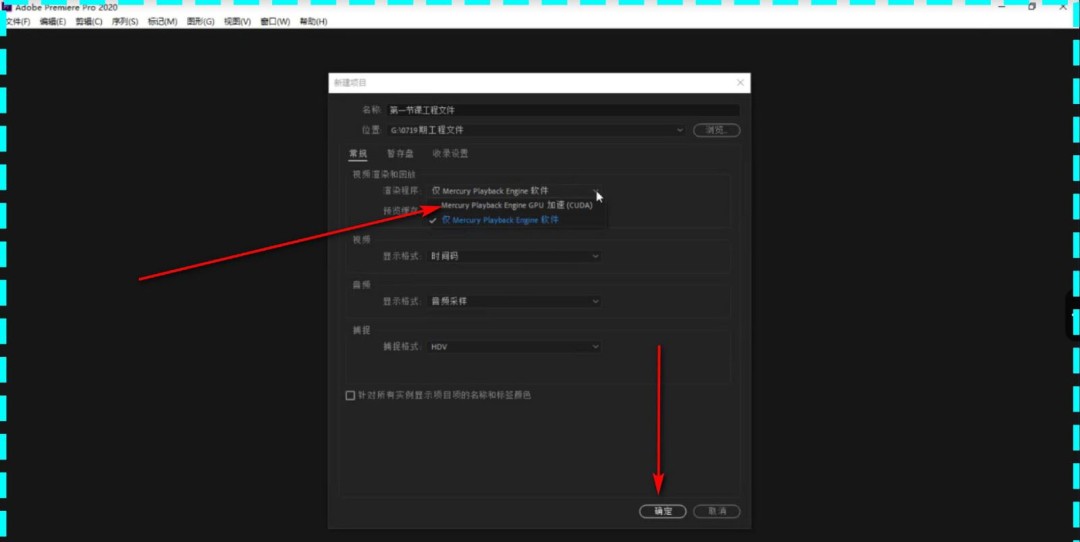
Task: Select Mercury Playback Engine GPU 加速 (CUDA)
Action: (517, 205)
